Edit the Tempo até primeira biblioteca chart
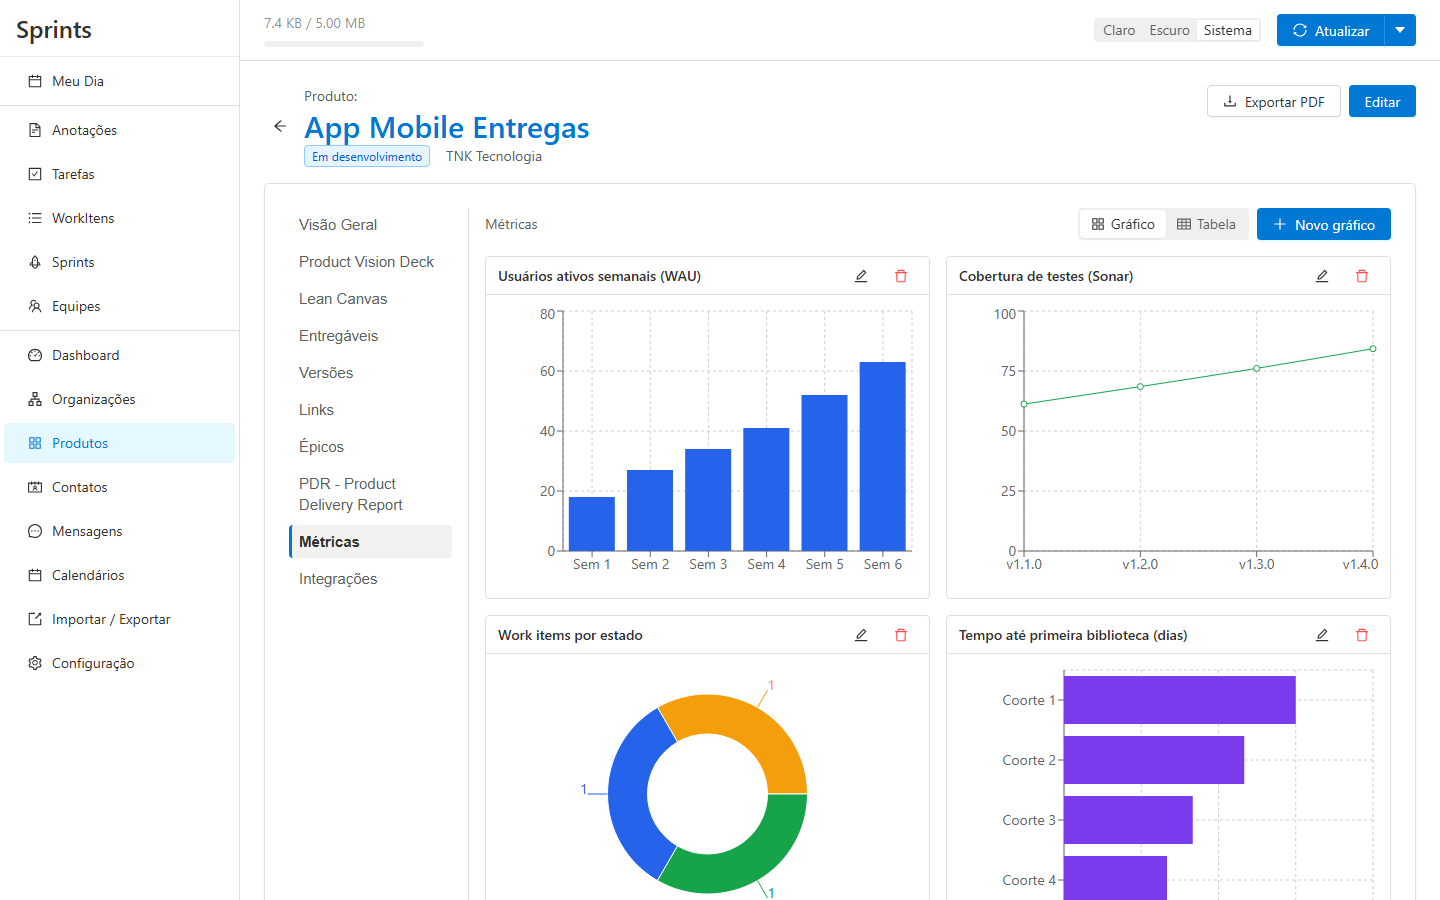Image resolution: width=1440 pixels, height=900 pixels. [x=1322, y=635]
